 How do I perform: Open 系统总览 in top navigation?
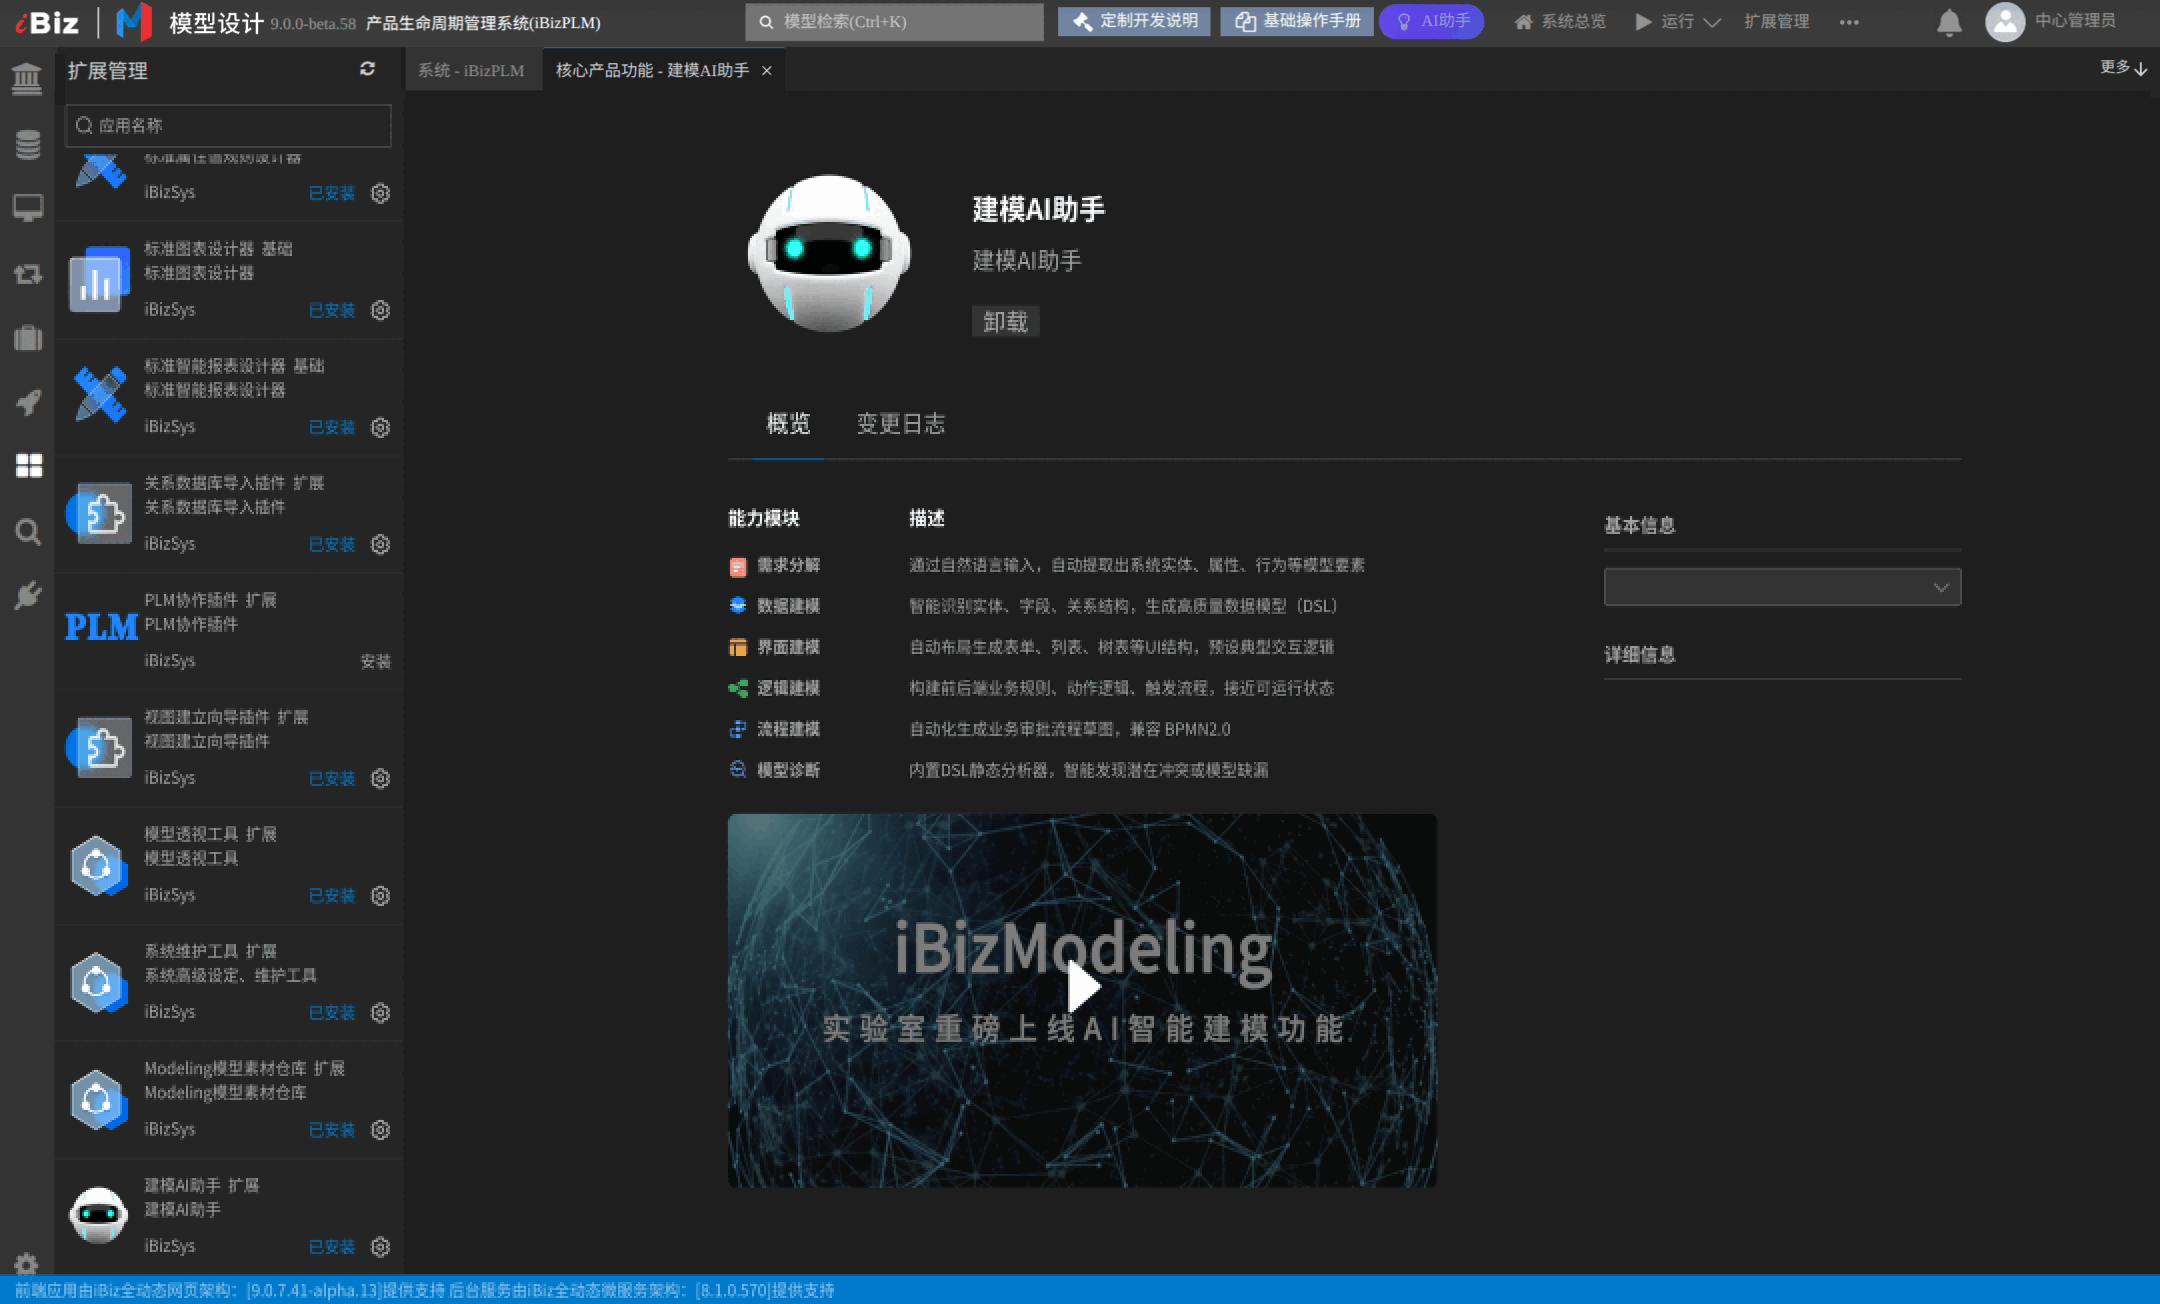tap(1559, 21)
